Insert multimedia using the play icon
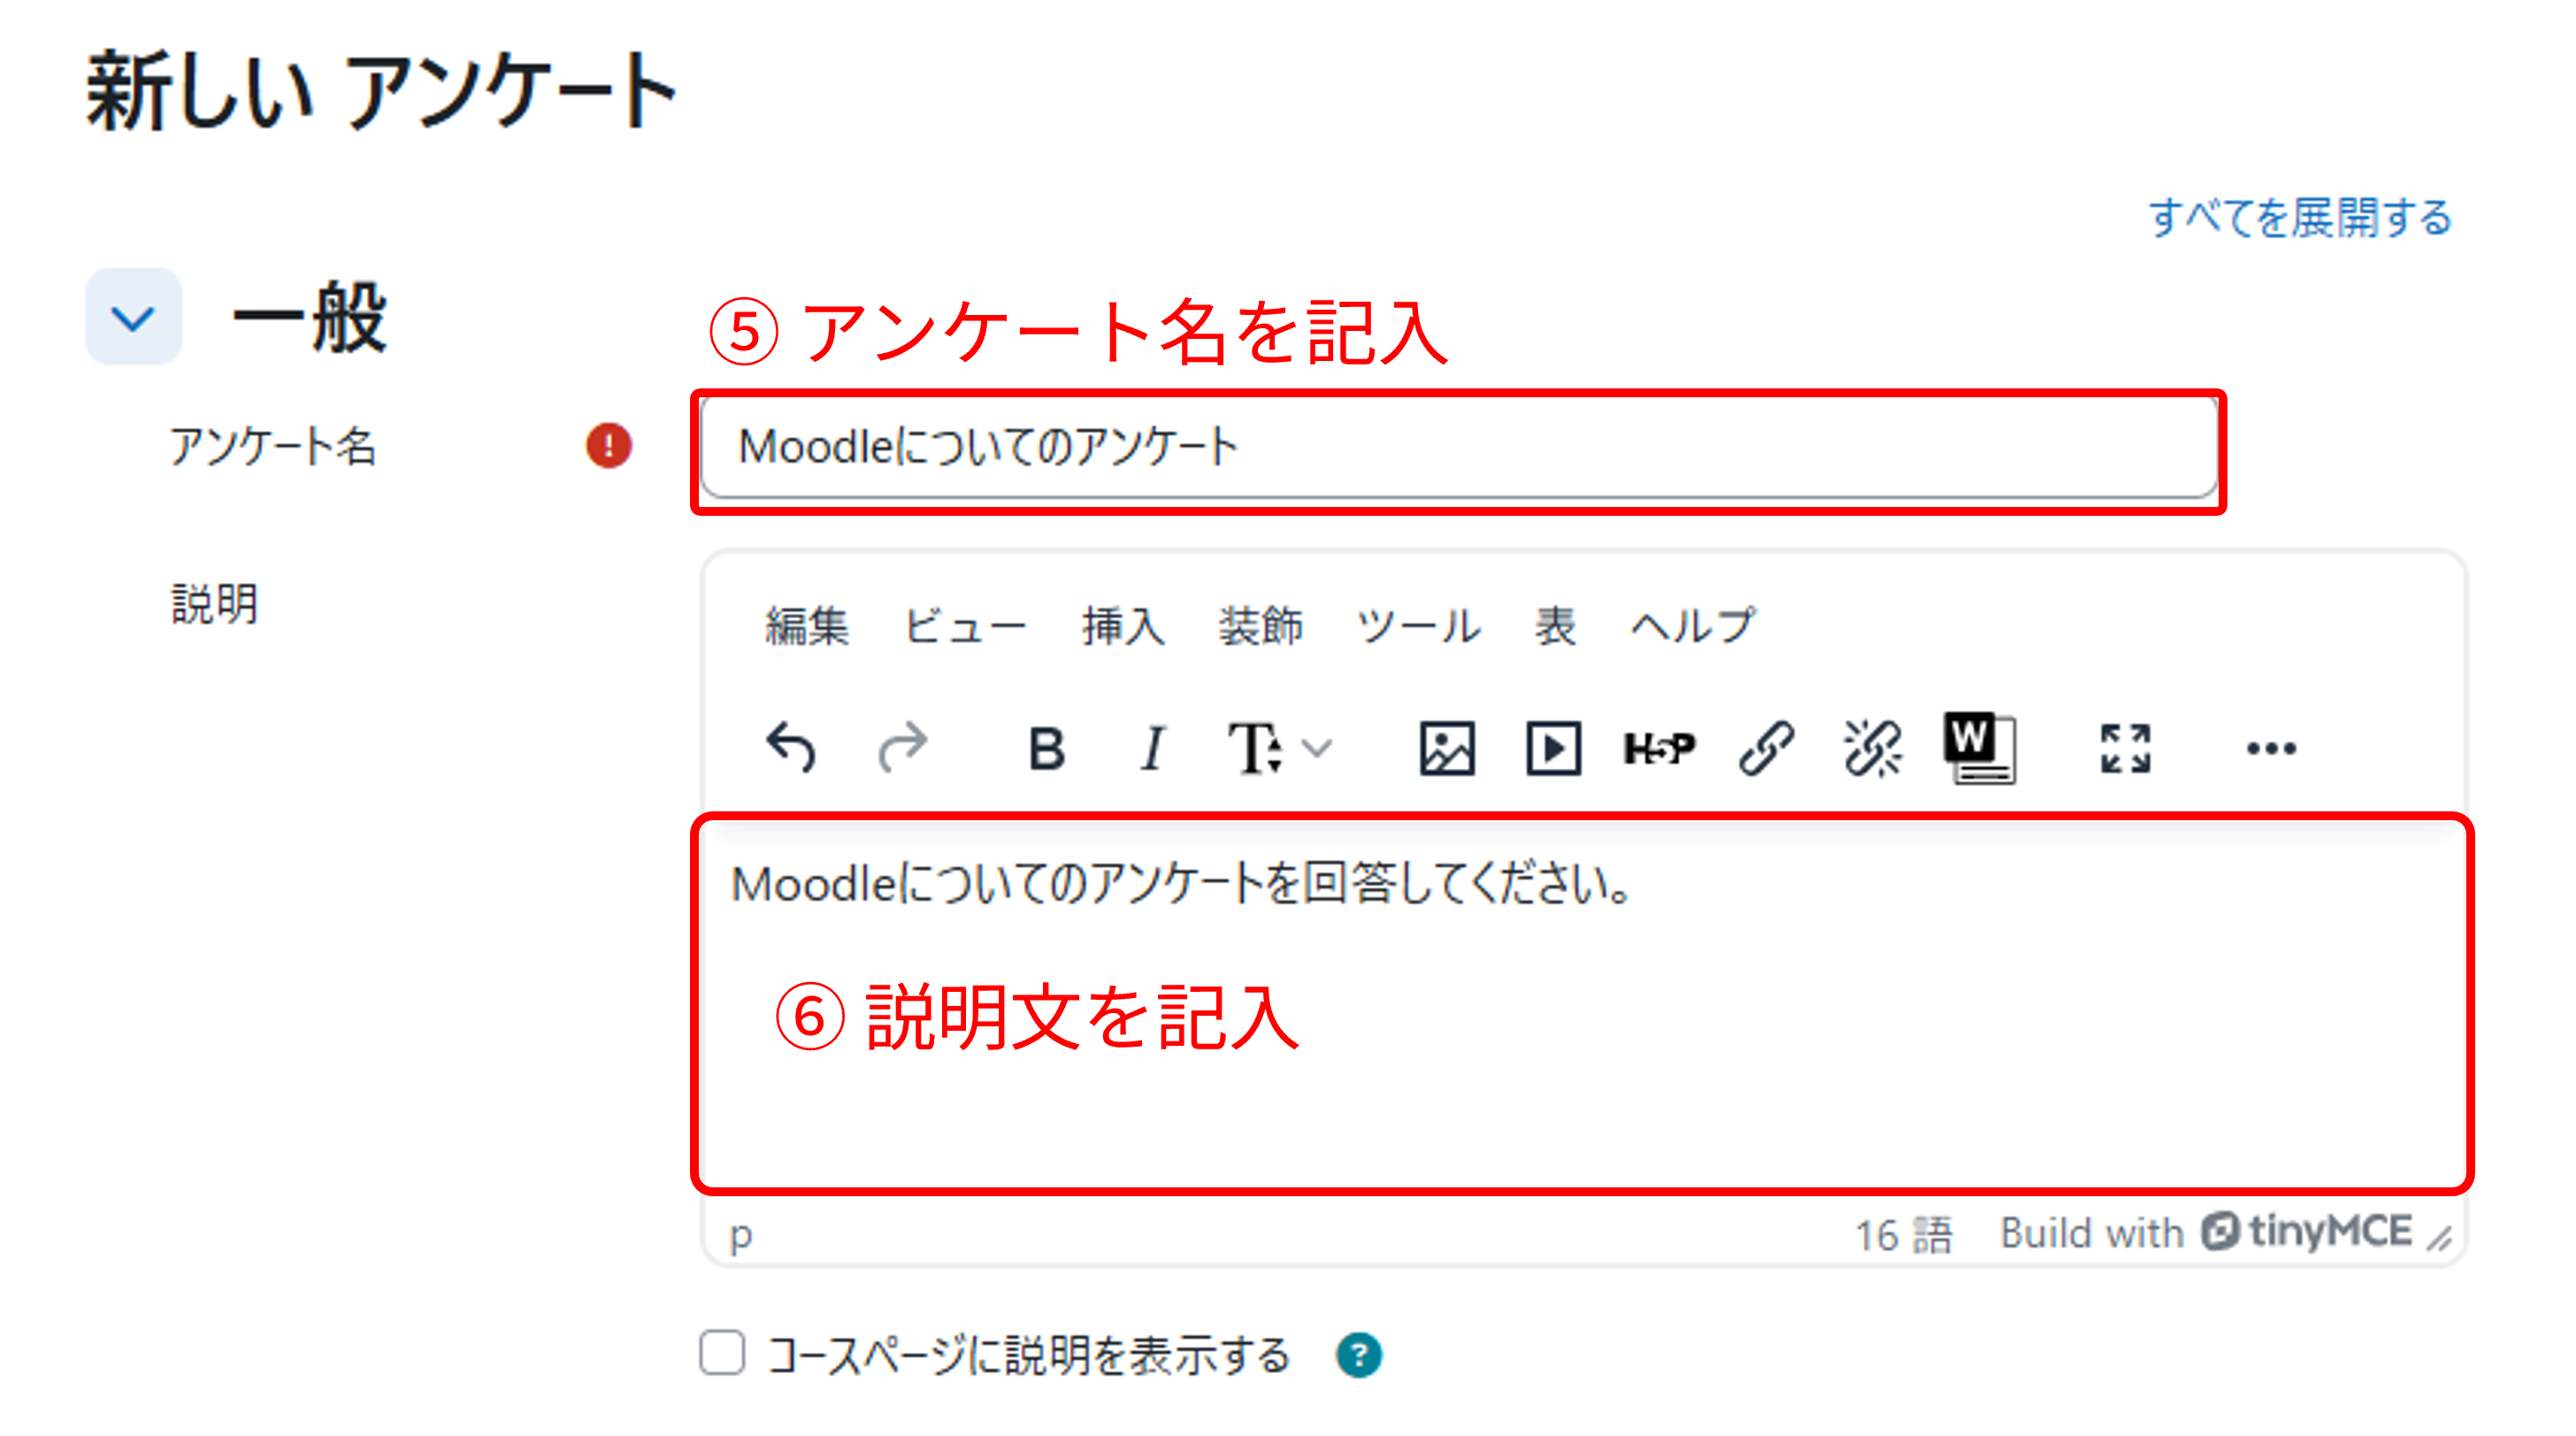 click(x=1553, y=748)
